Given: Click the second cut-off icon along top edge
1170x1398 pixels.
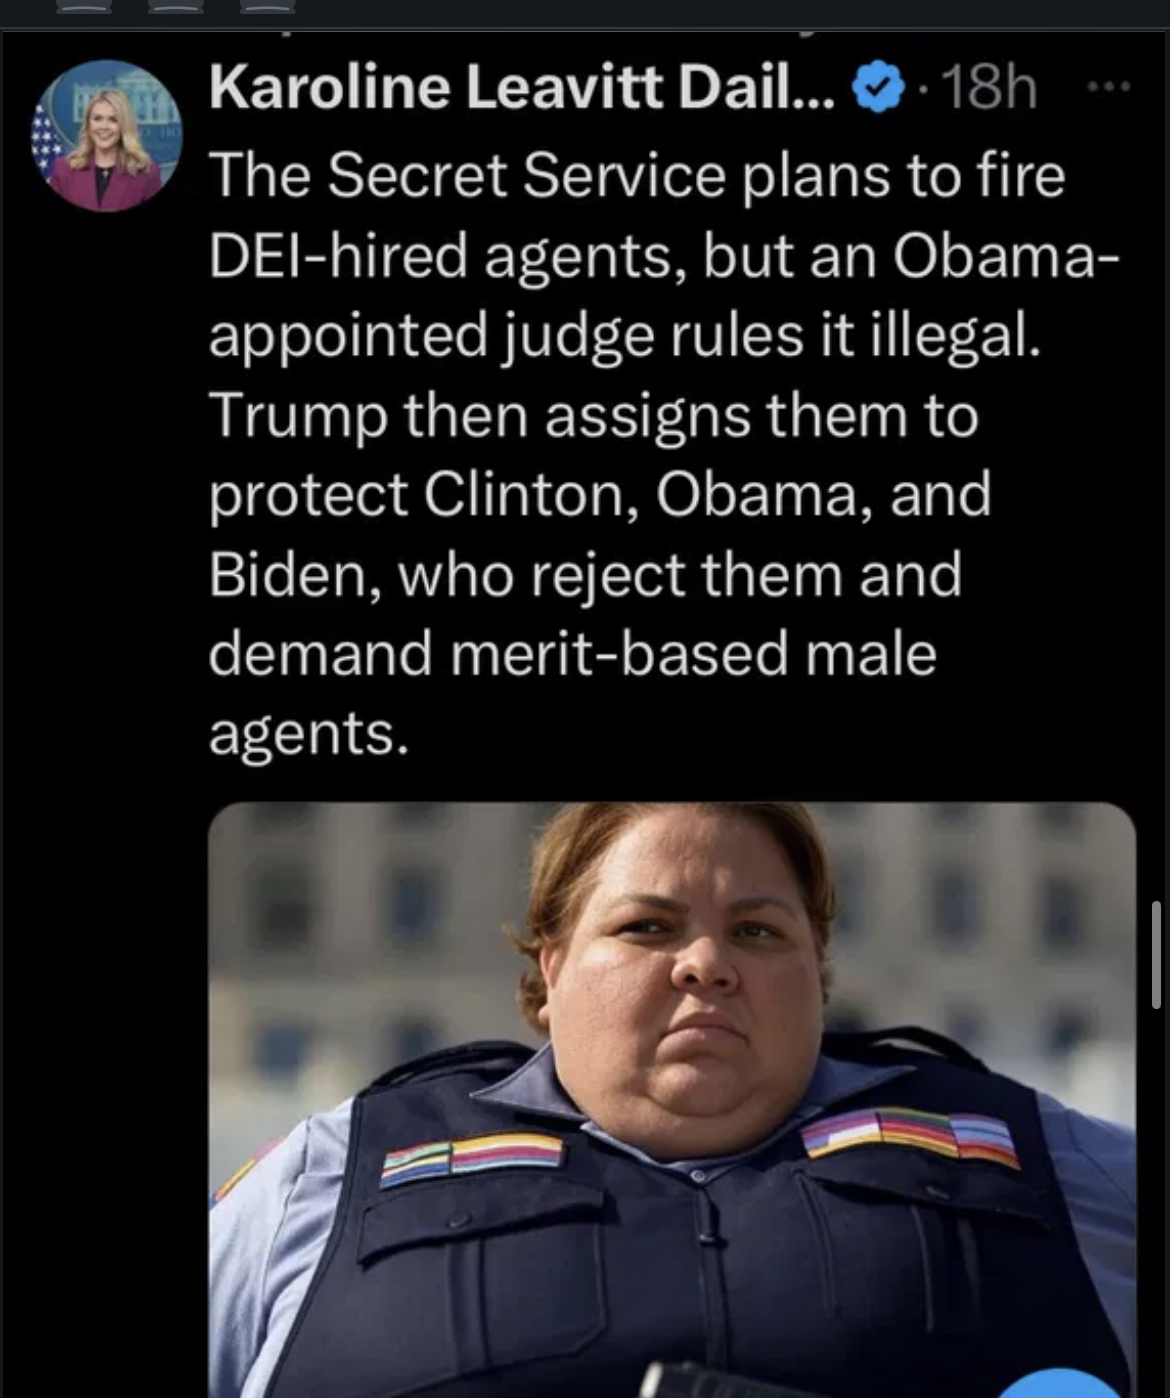Looking at the screenshot, I should 176,7.
